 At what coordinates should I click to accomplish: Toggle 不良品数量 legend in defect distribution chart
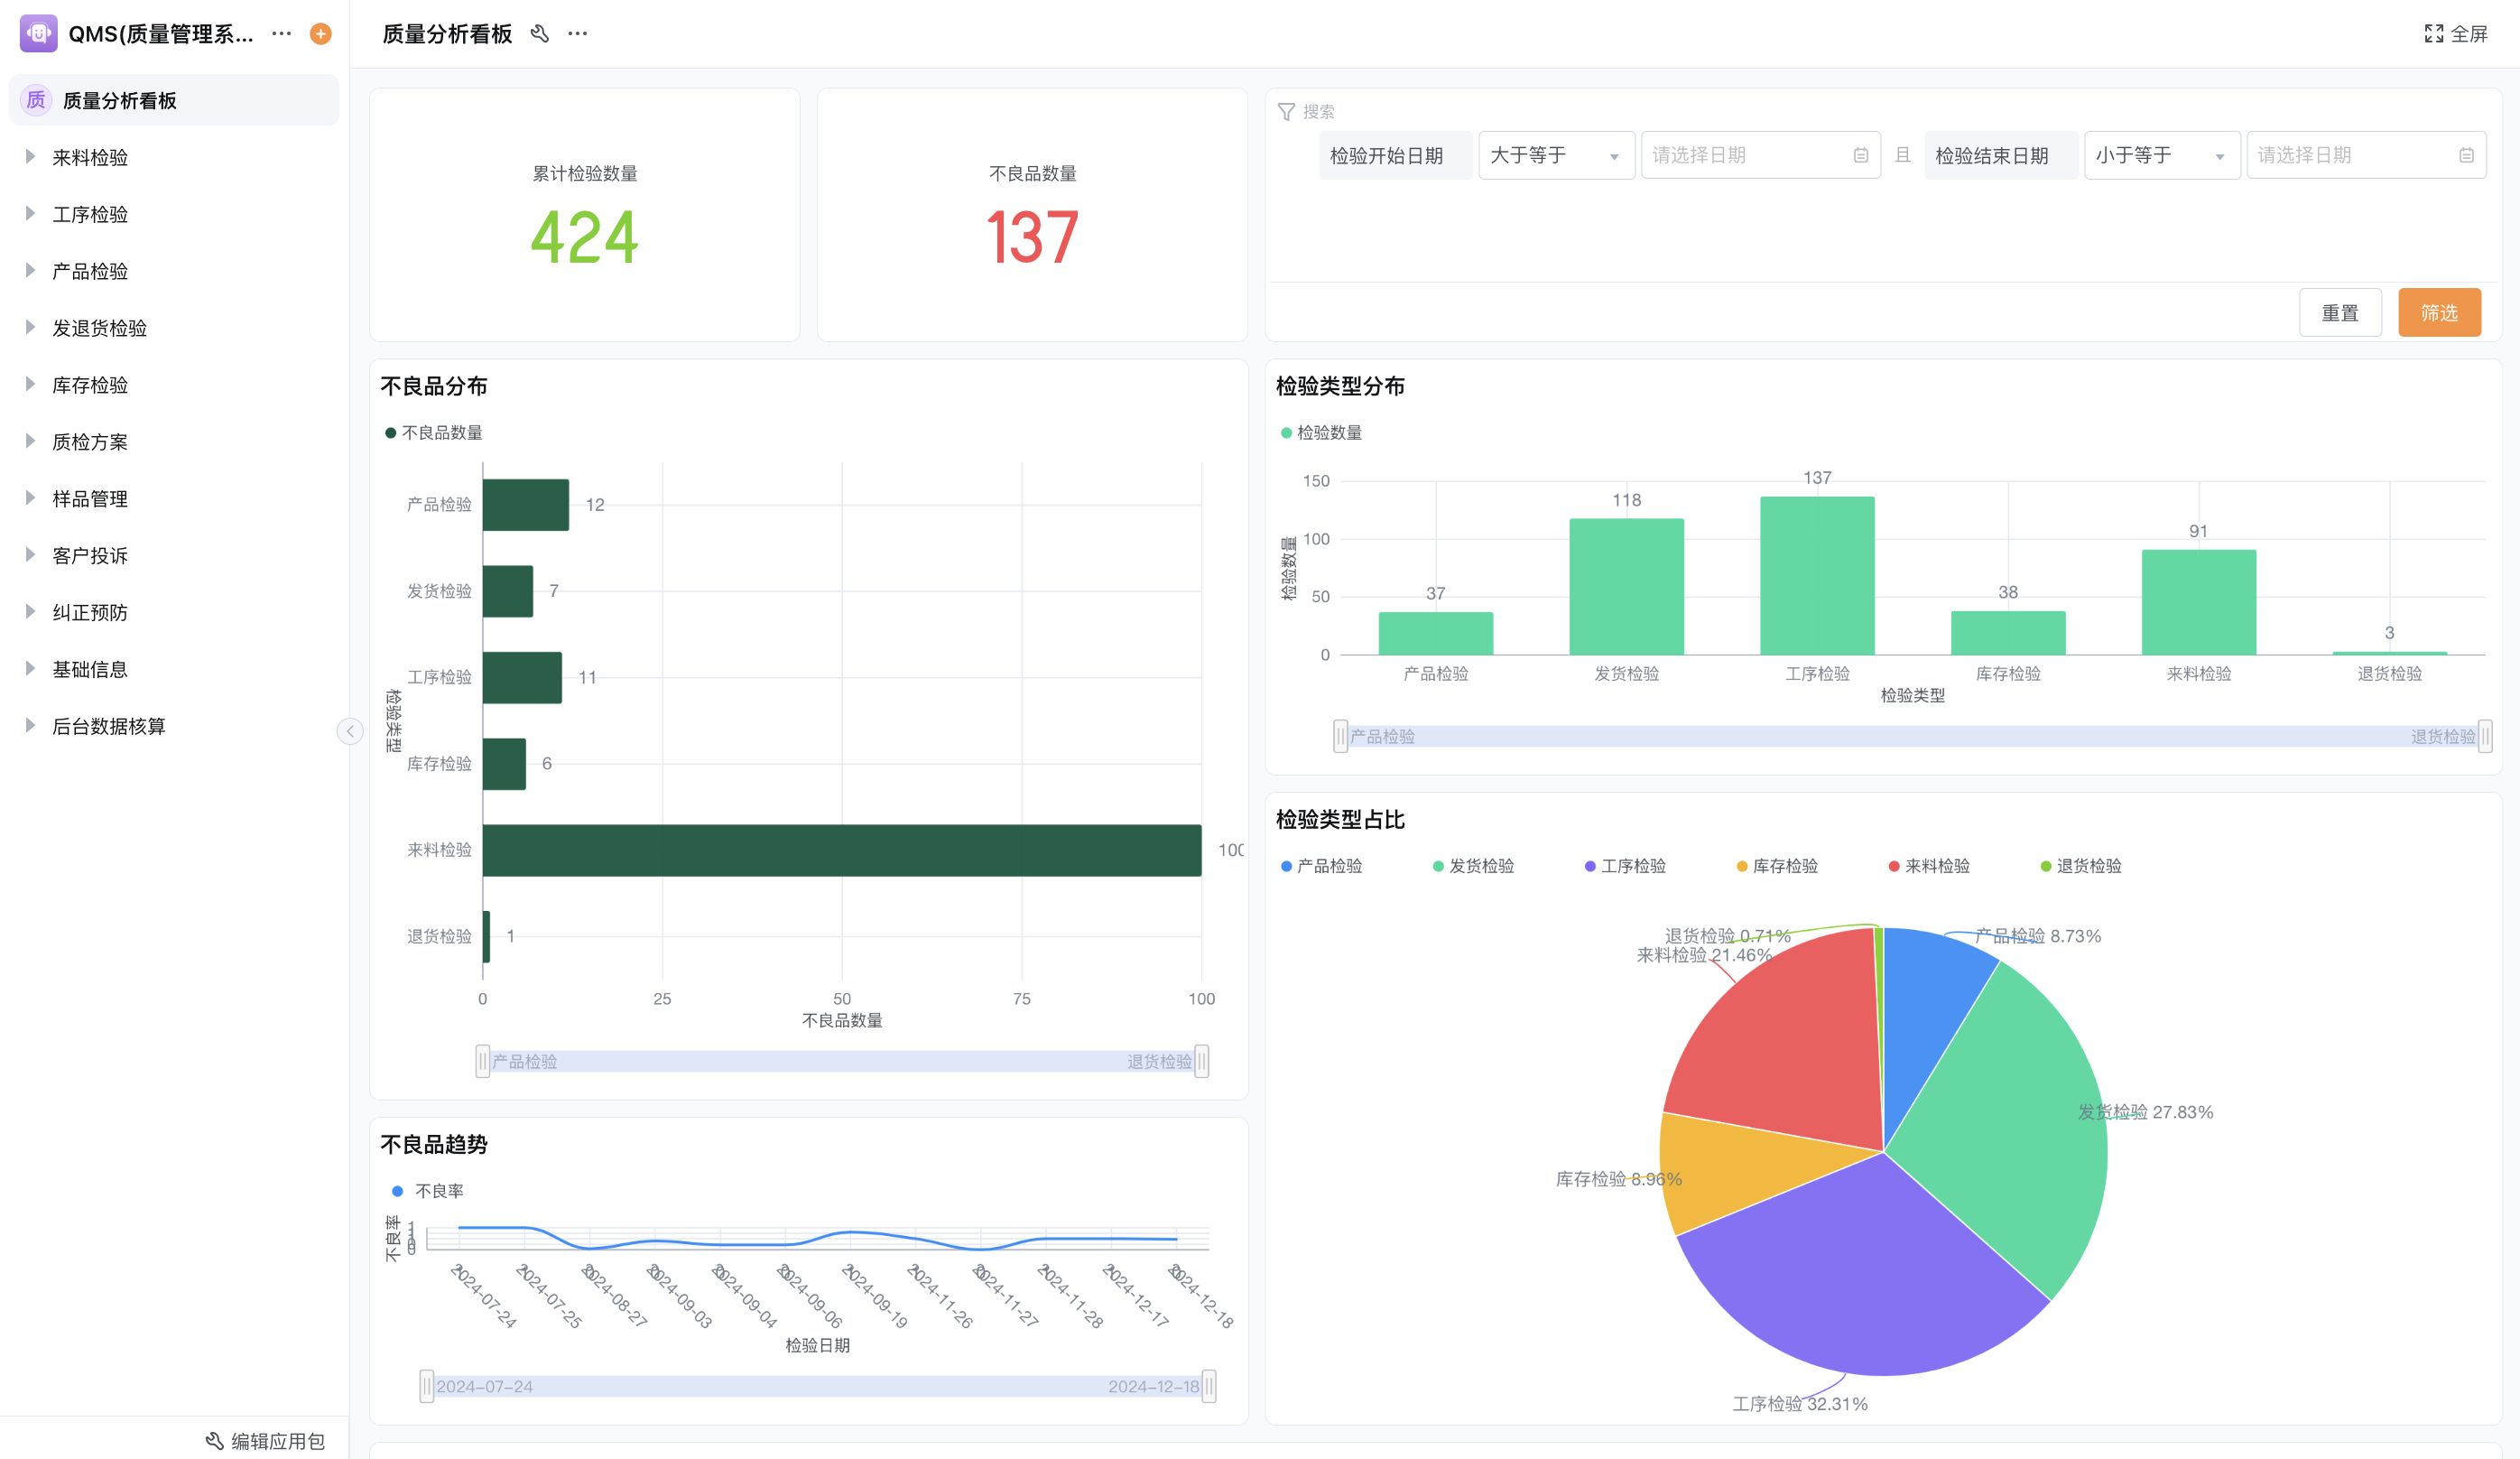tap(433, 433)
